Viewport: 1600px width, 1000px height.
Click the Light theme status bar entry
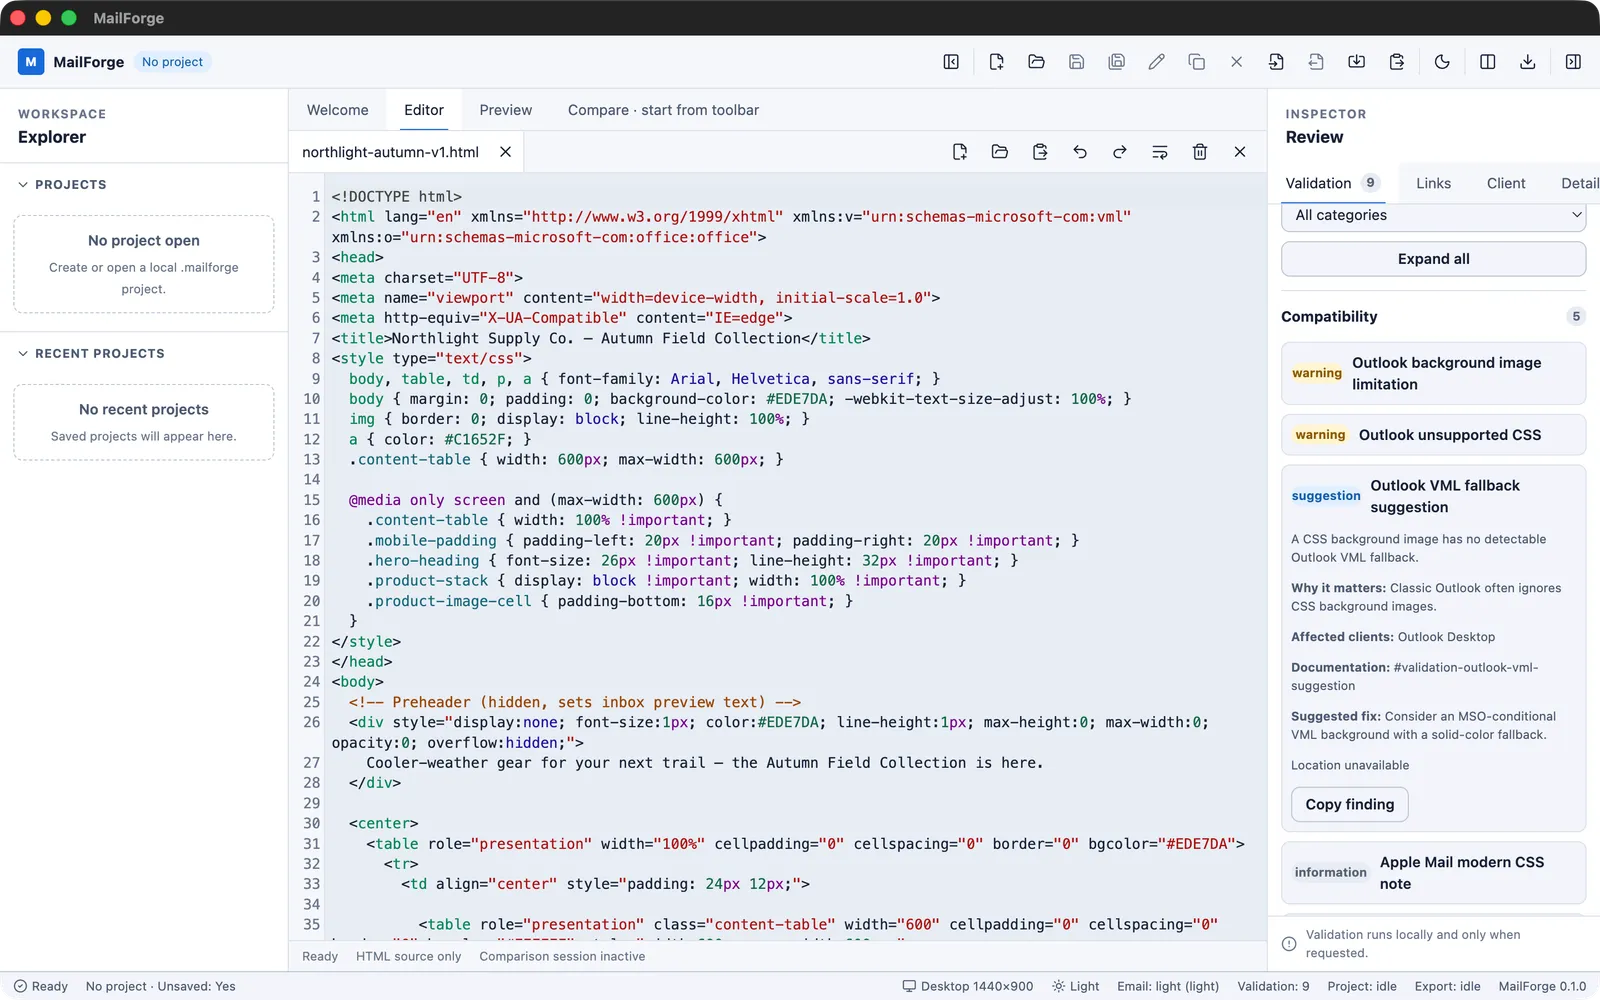point(1075,986)
